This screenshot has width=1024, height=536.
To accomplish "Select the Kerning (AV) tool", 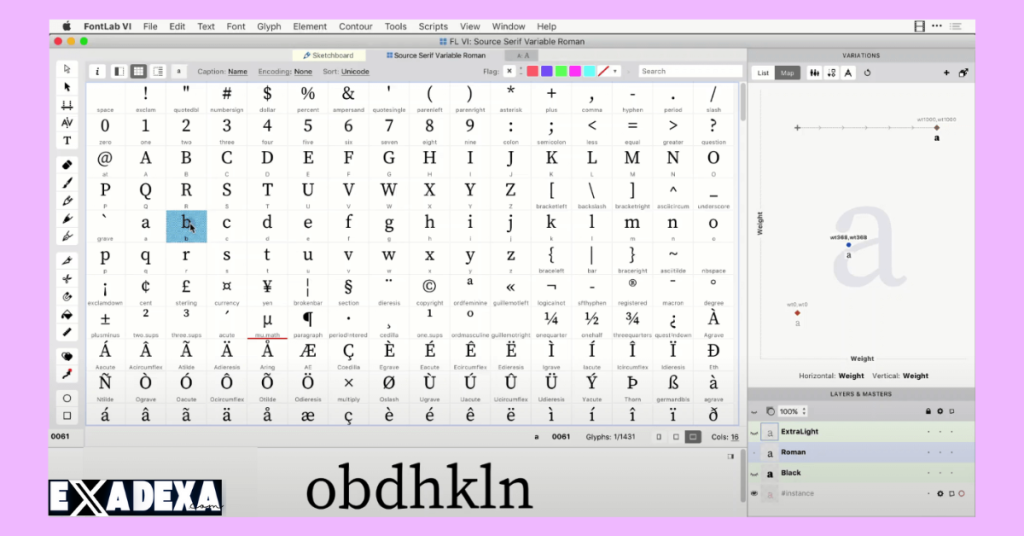I will coord(67,123).
